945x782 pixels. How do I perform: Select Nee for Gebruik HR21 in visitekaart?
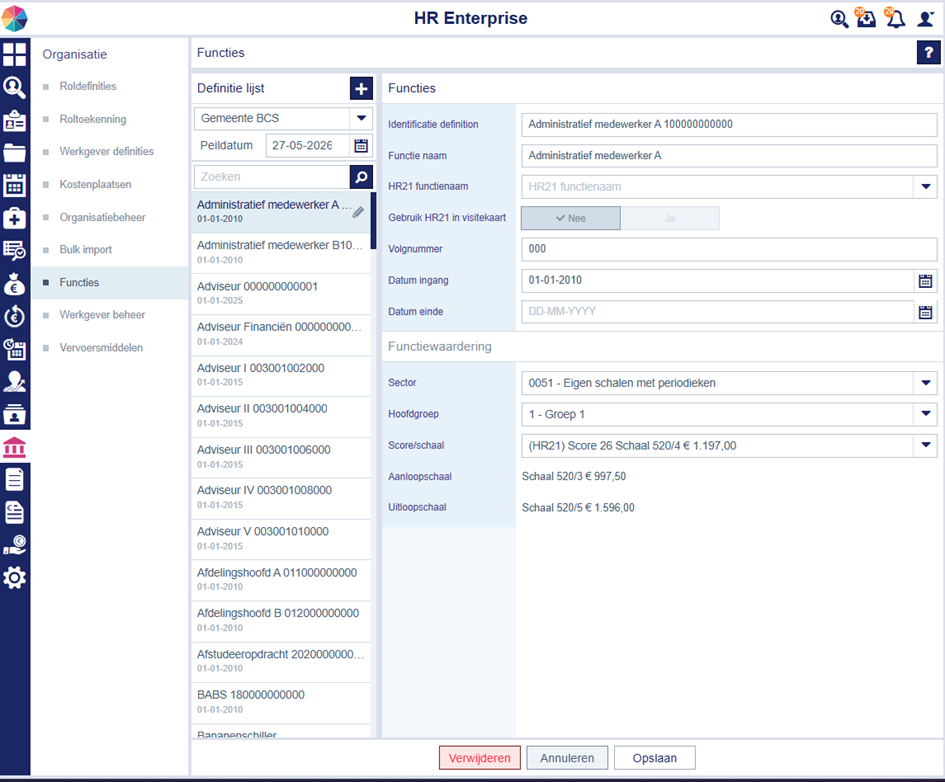[x=571, y=218]
